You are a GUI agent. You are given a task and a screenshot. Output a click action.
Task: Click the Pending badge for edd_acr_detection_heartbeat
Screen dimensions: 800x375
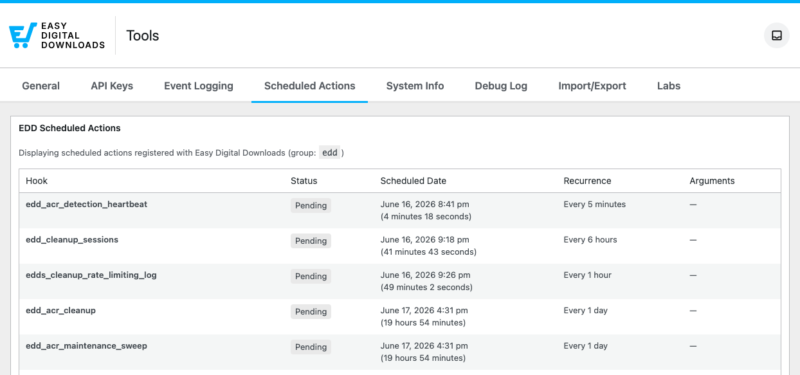pyautogui.click(x=311, y=206)
